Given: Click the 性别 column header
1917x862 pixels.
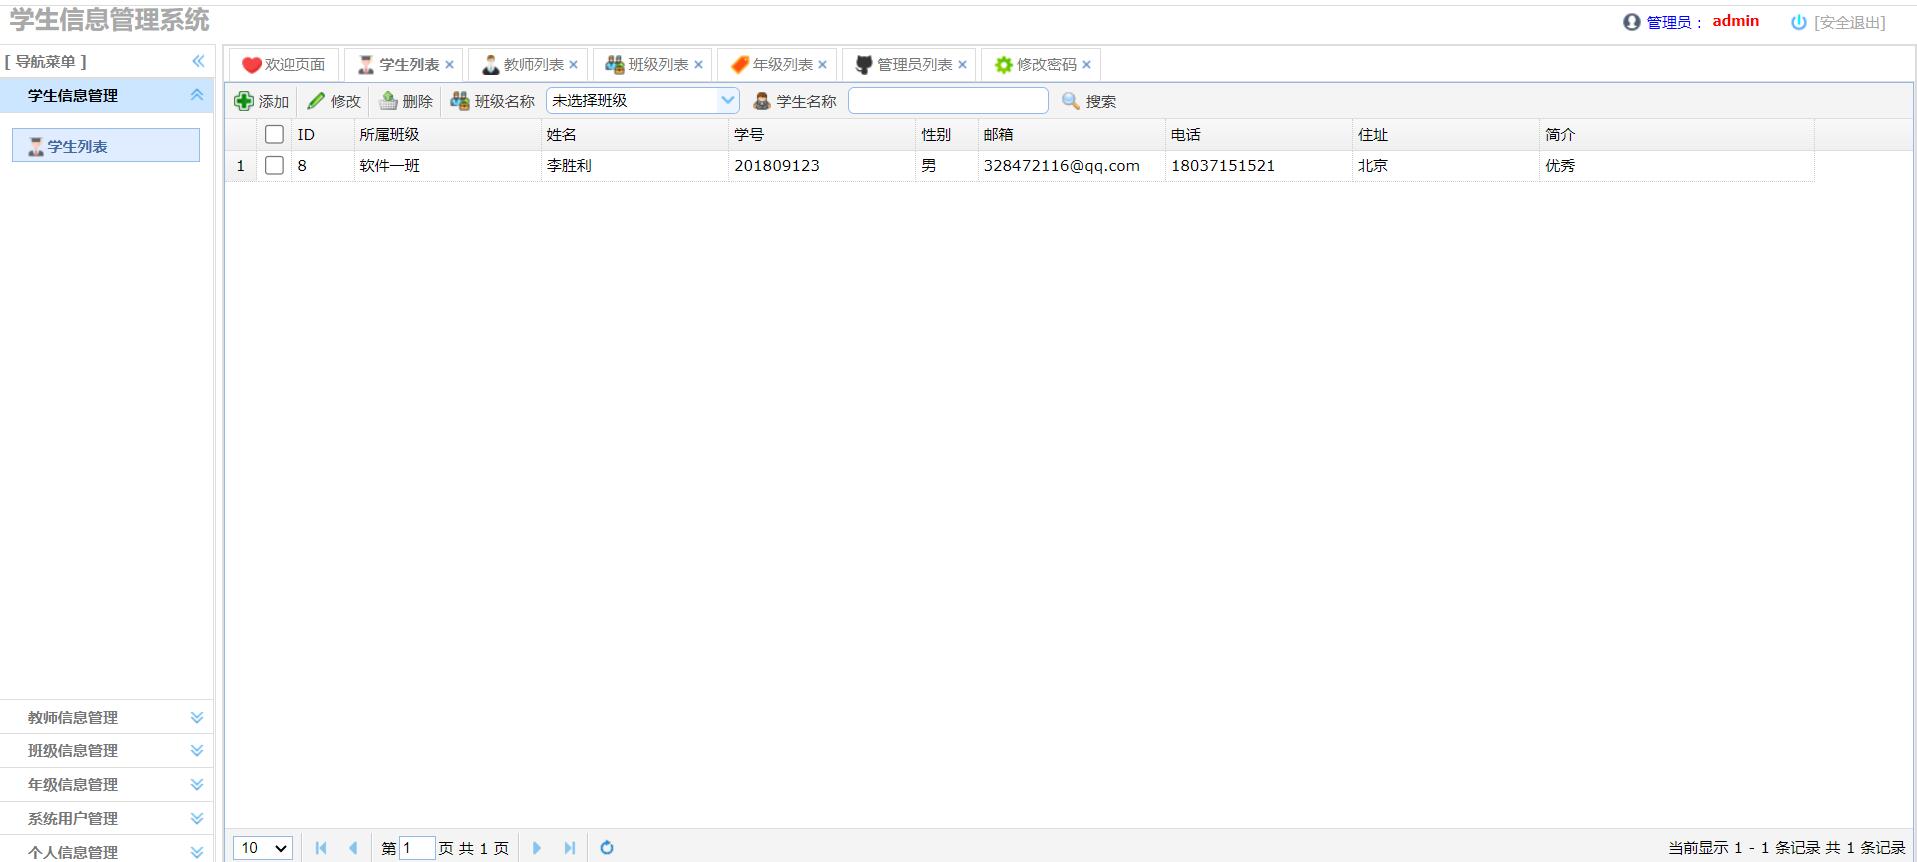Looking at the screenshot, I should click(947, 134).
